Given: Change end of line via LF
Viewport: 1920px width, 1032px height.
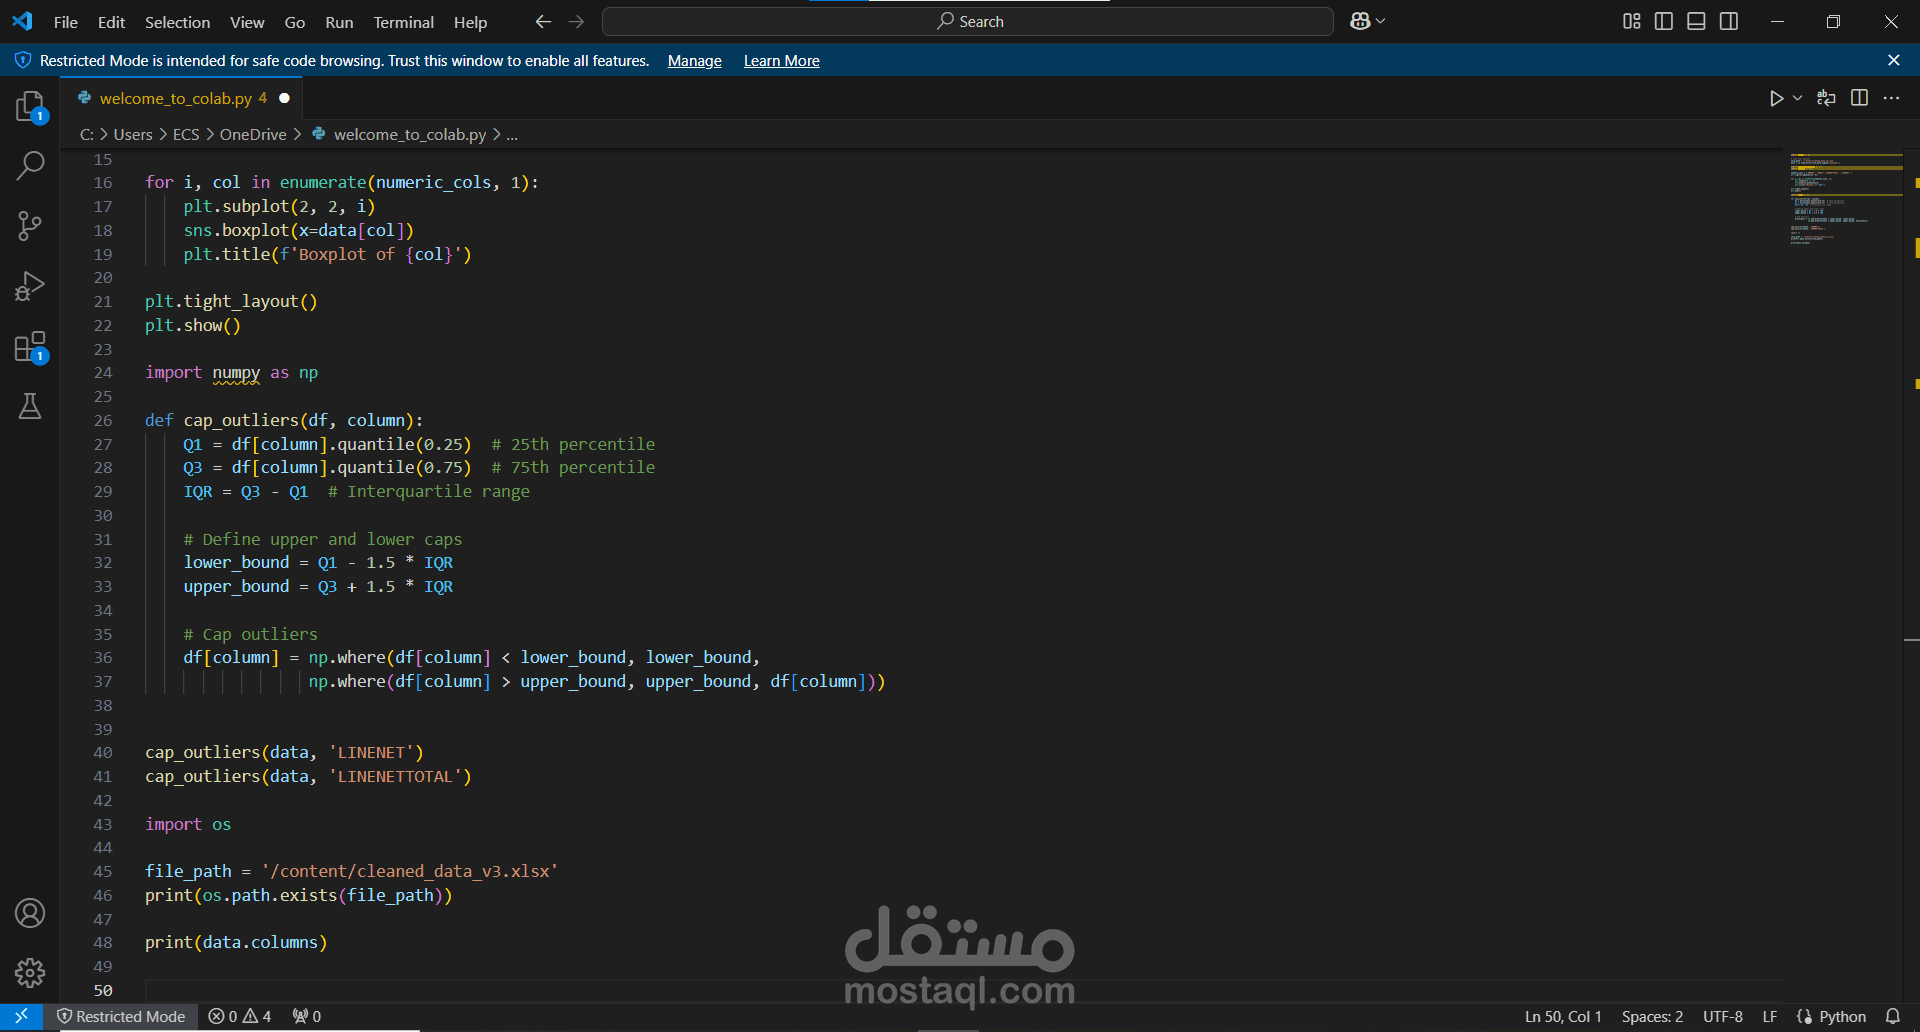Looking at the screenshot, I should (1770, 1017).
